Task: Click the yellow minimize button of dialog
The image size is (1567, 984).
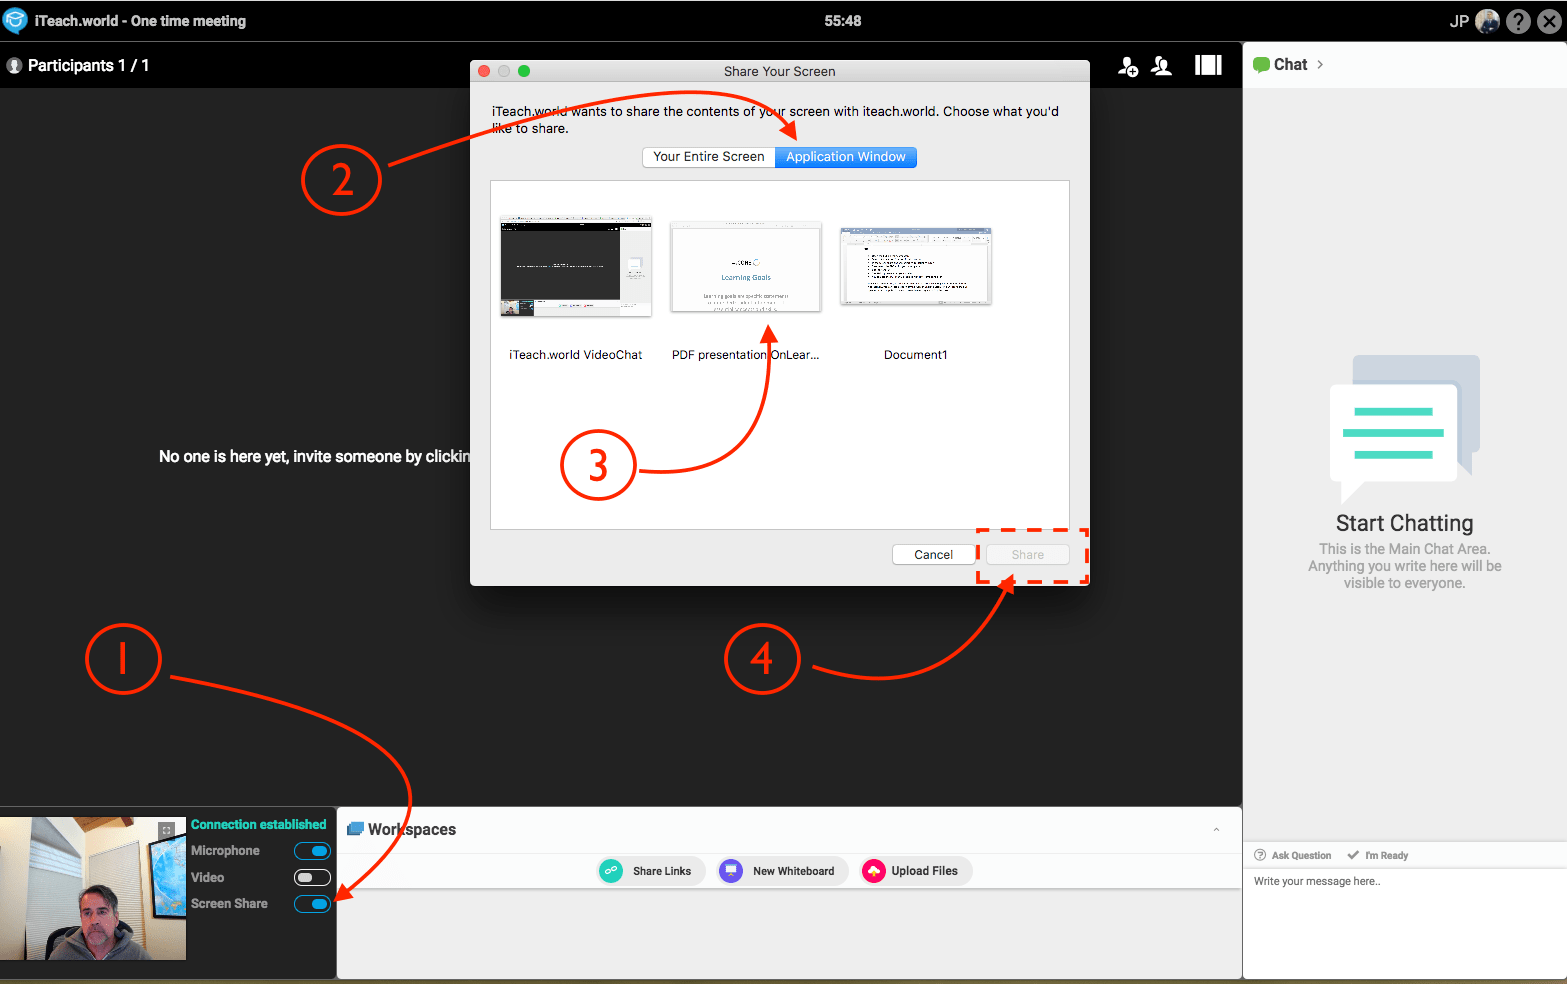Action: [504, 71]
